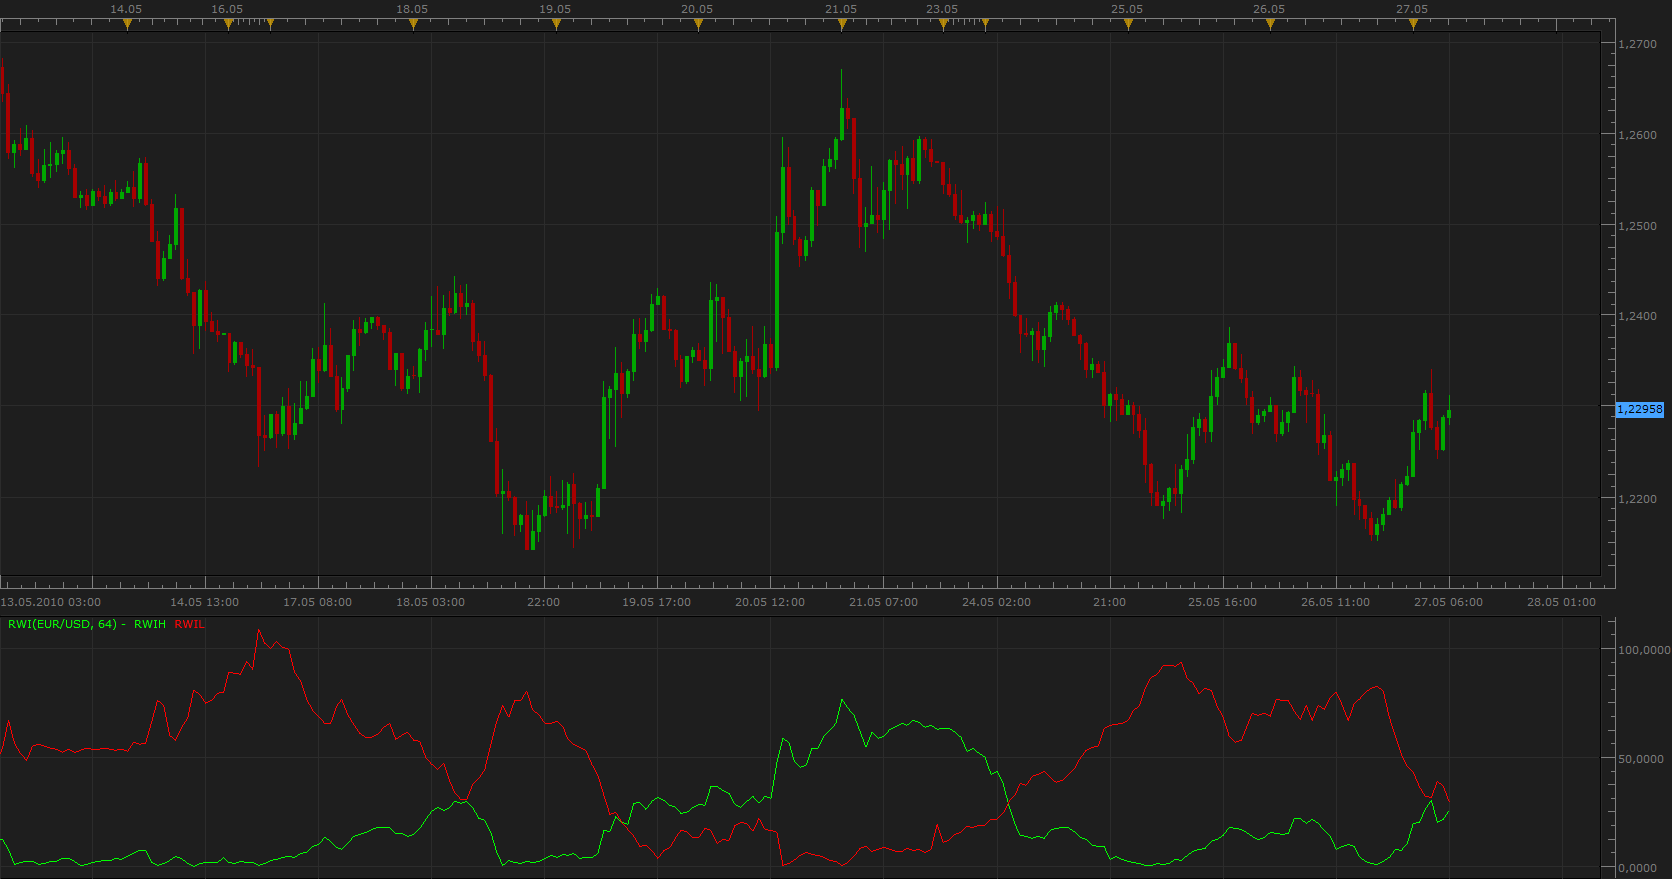Click the triangle day marker under 27.05

pyautogui.click(x=1413, y=25)
